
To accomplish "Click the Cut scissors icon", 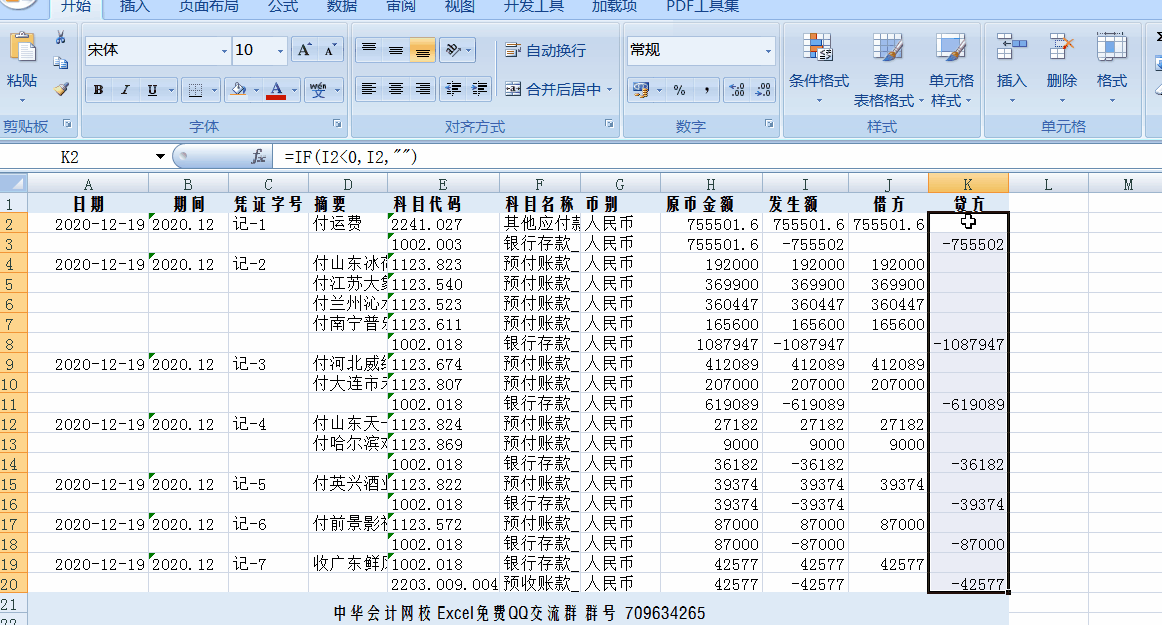I will (x=61, y=39).
